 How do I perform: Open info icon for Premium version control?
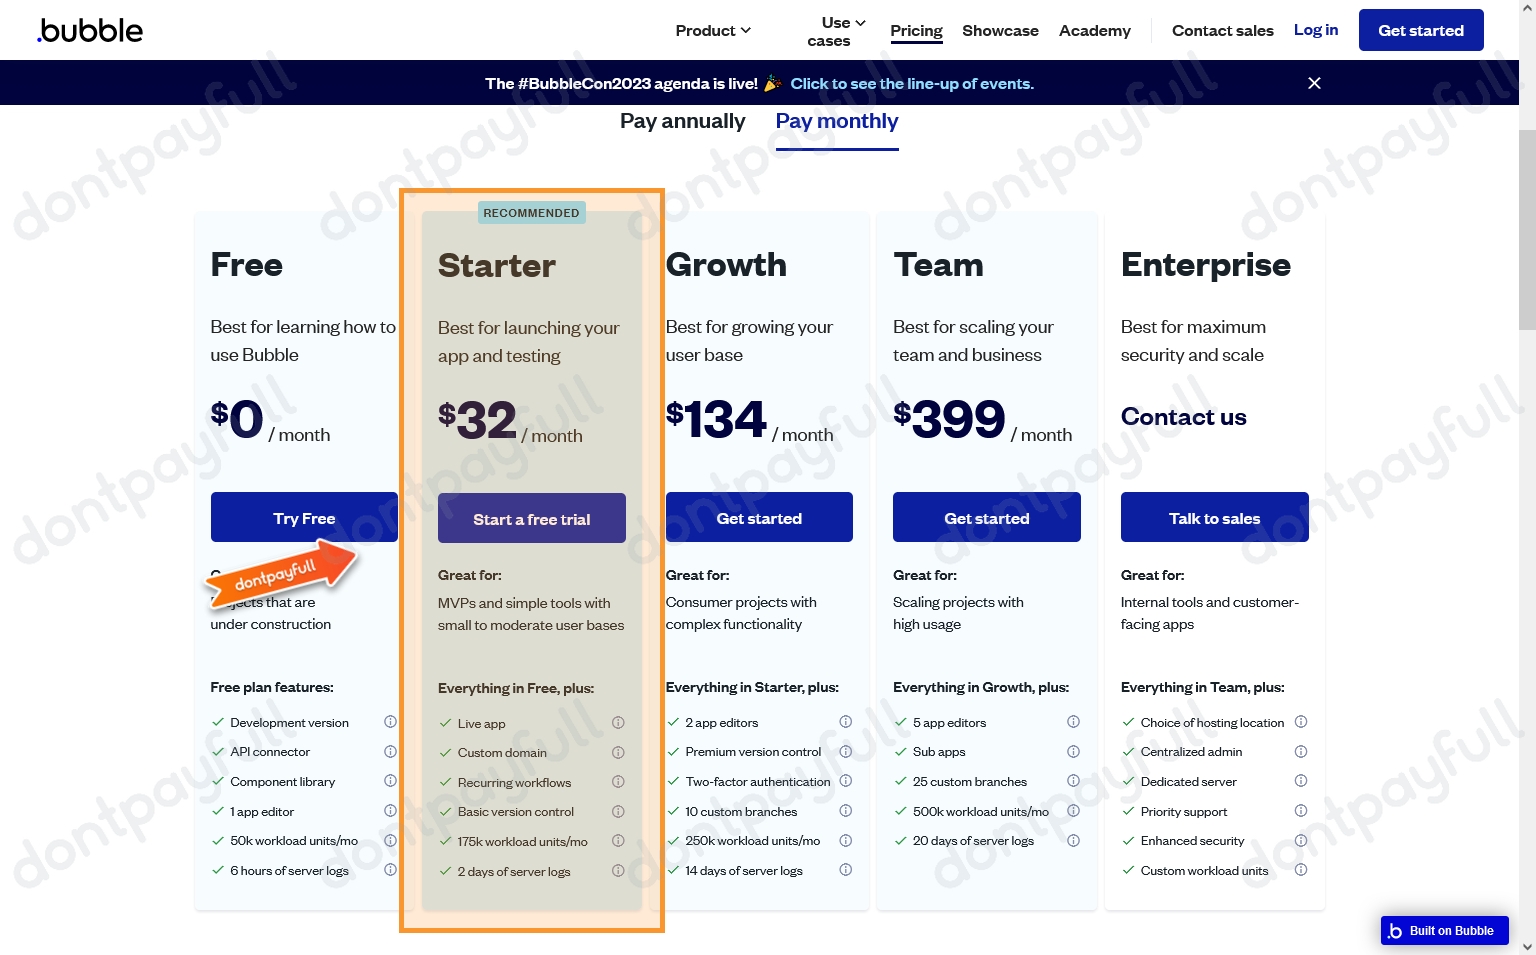tap(845, 752)
